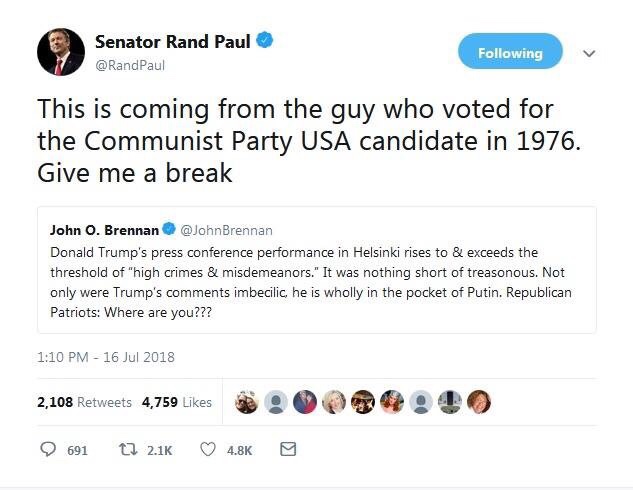Send tweet via the envelope icon
The image size is (633, 490).
pos(287,450)
